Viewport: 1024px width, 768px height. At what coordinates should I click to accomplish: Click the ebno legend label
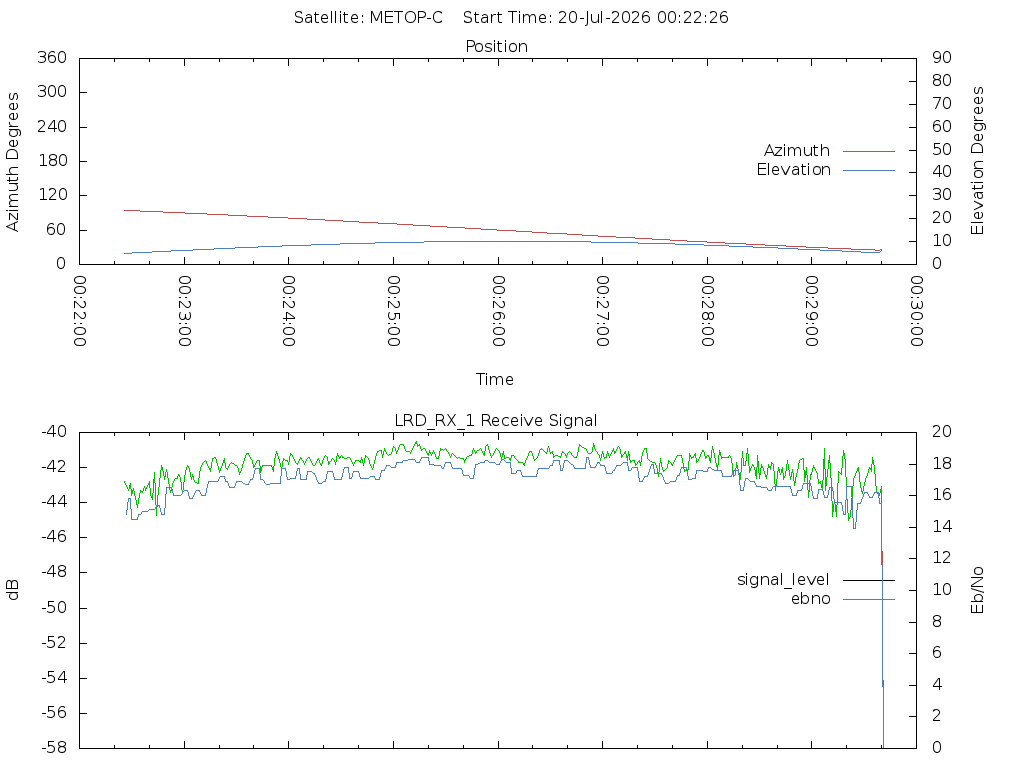pyautogui.click(x=810, y=599)
